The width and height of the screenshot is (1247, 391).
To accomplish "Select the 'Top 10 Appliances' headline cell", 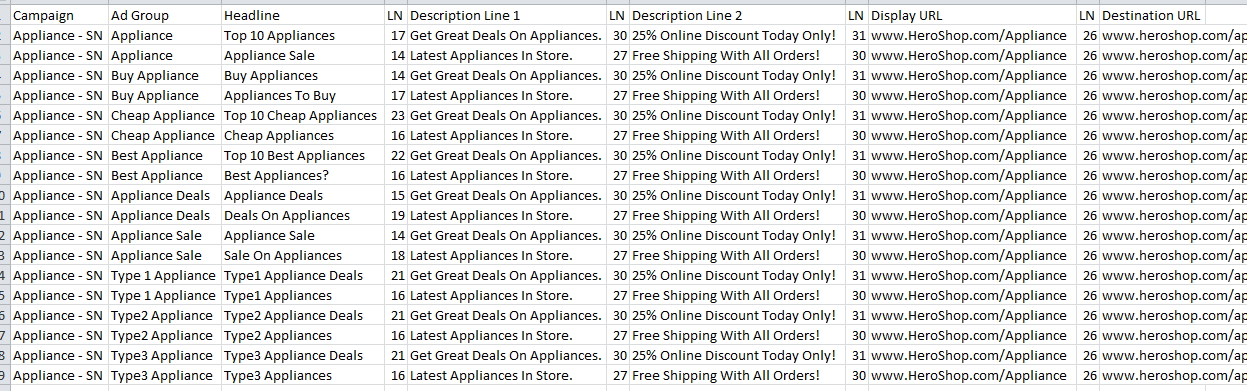I will click(302, 36).
